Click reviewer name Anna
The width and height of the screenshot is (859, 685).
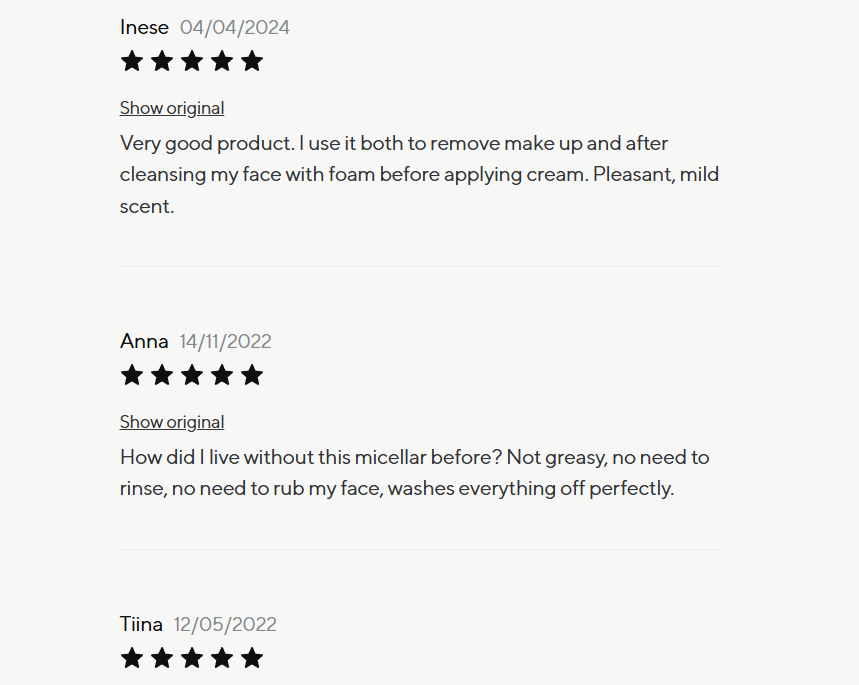tap(144, 341)
